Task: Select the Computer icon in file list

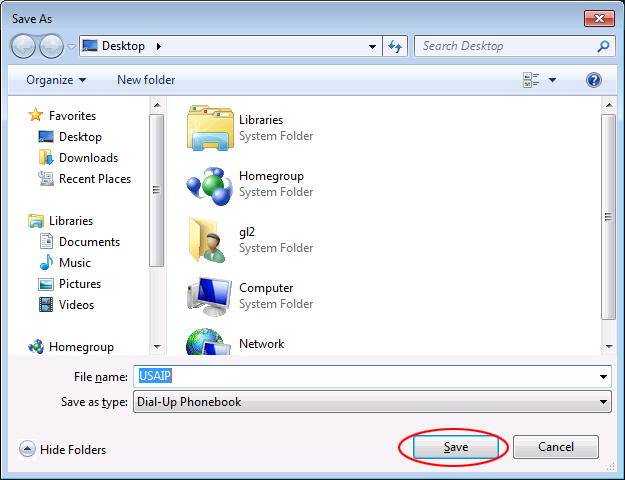Action: click(x=209, y=297)
